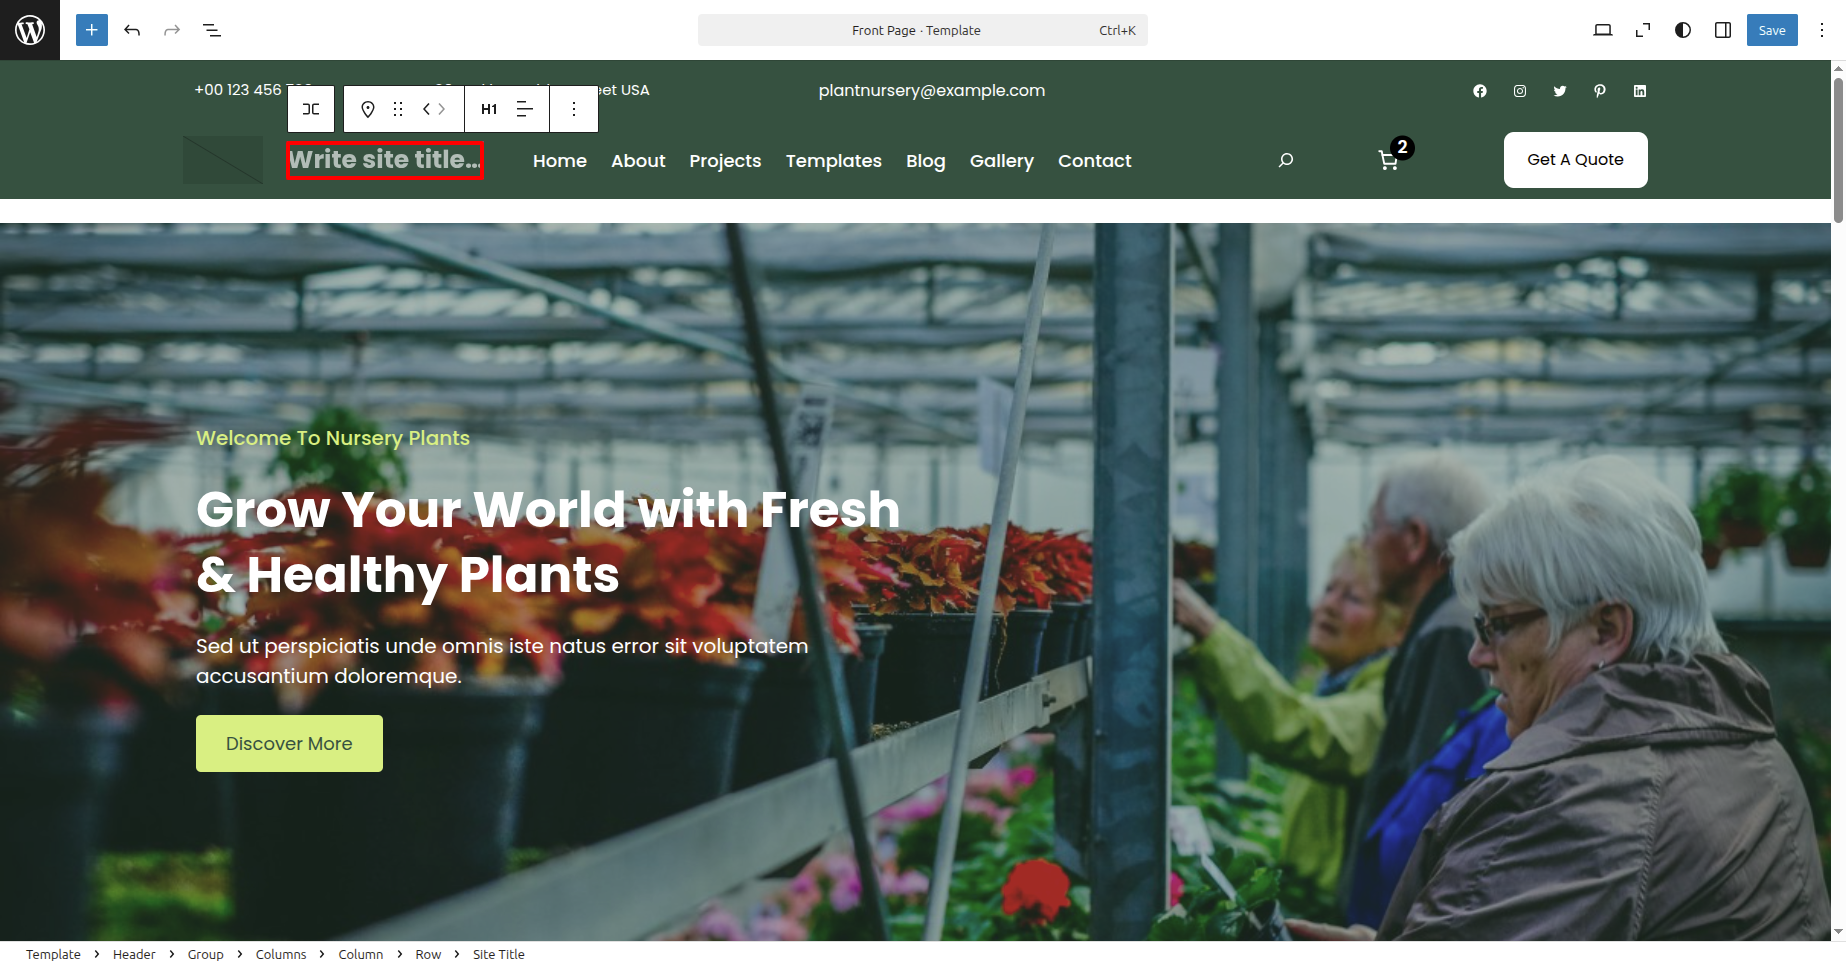
Task: Open the H1 heading level dropdown
Action: pyautogui.click(x=489, y=109)
